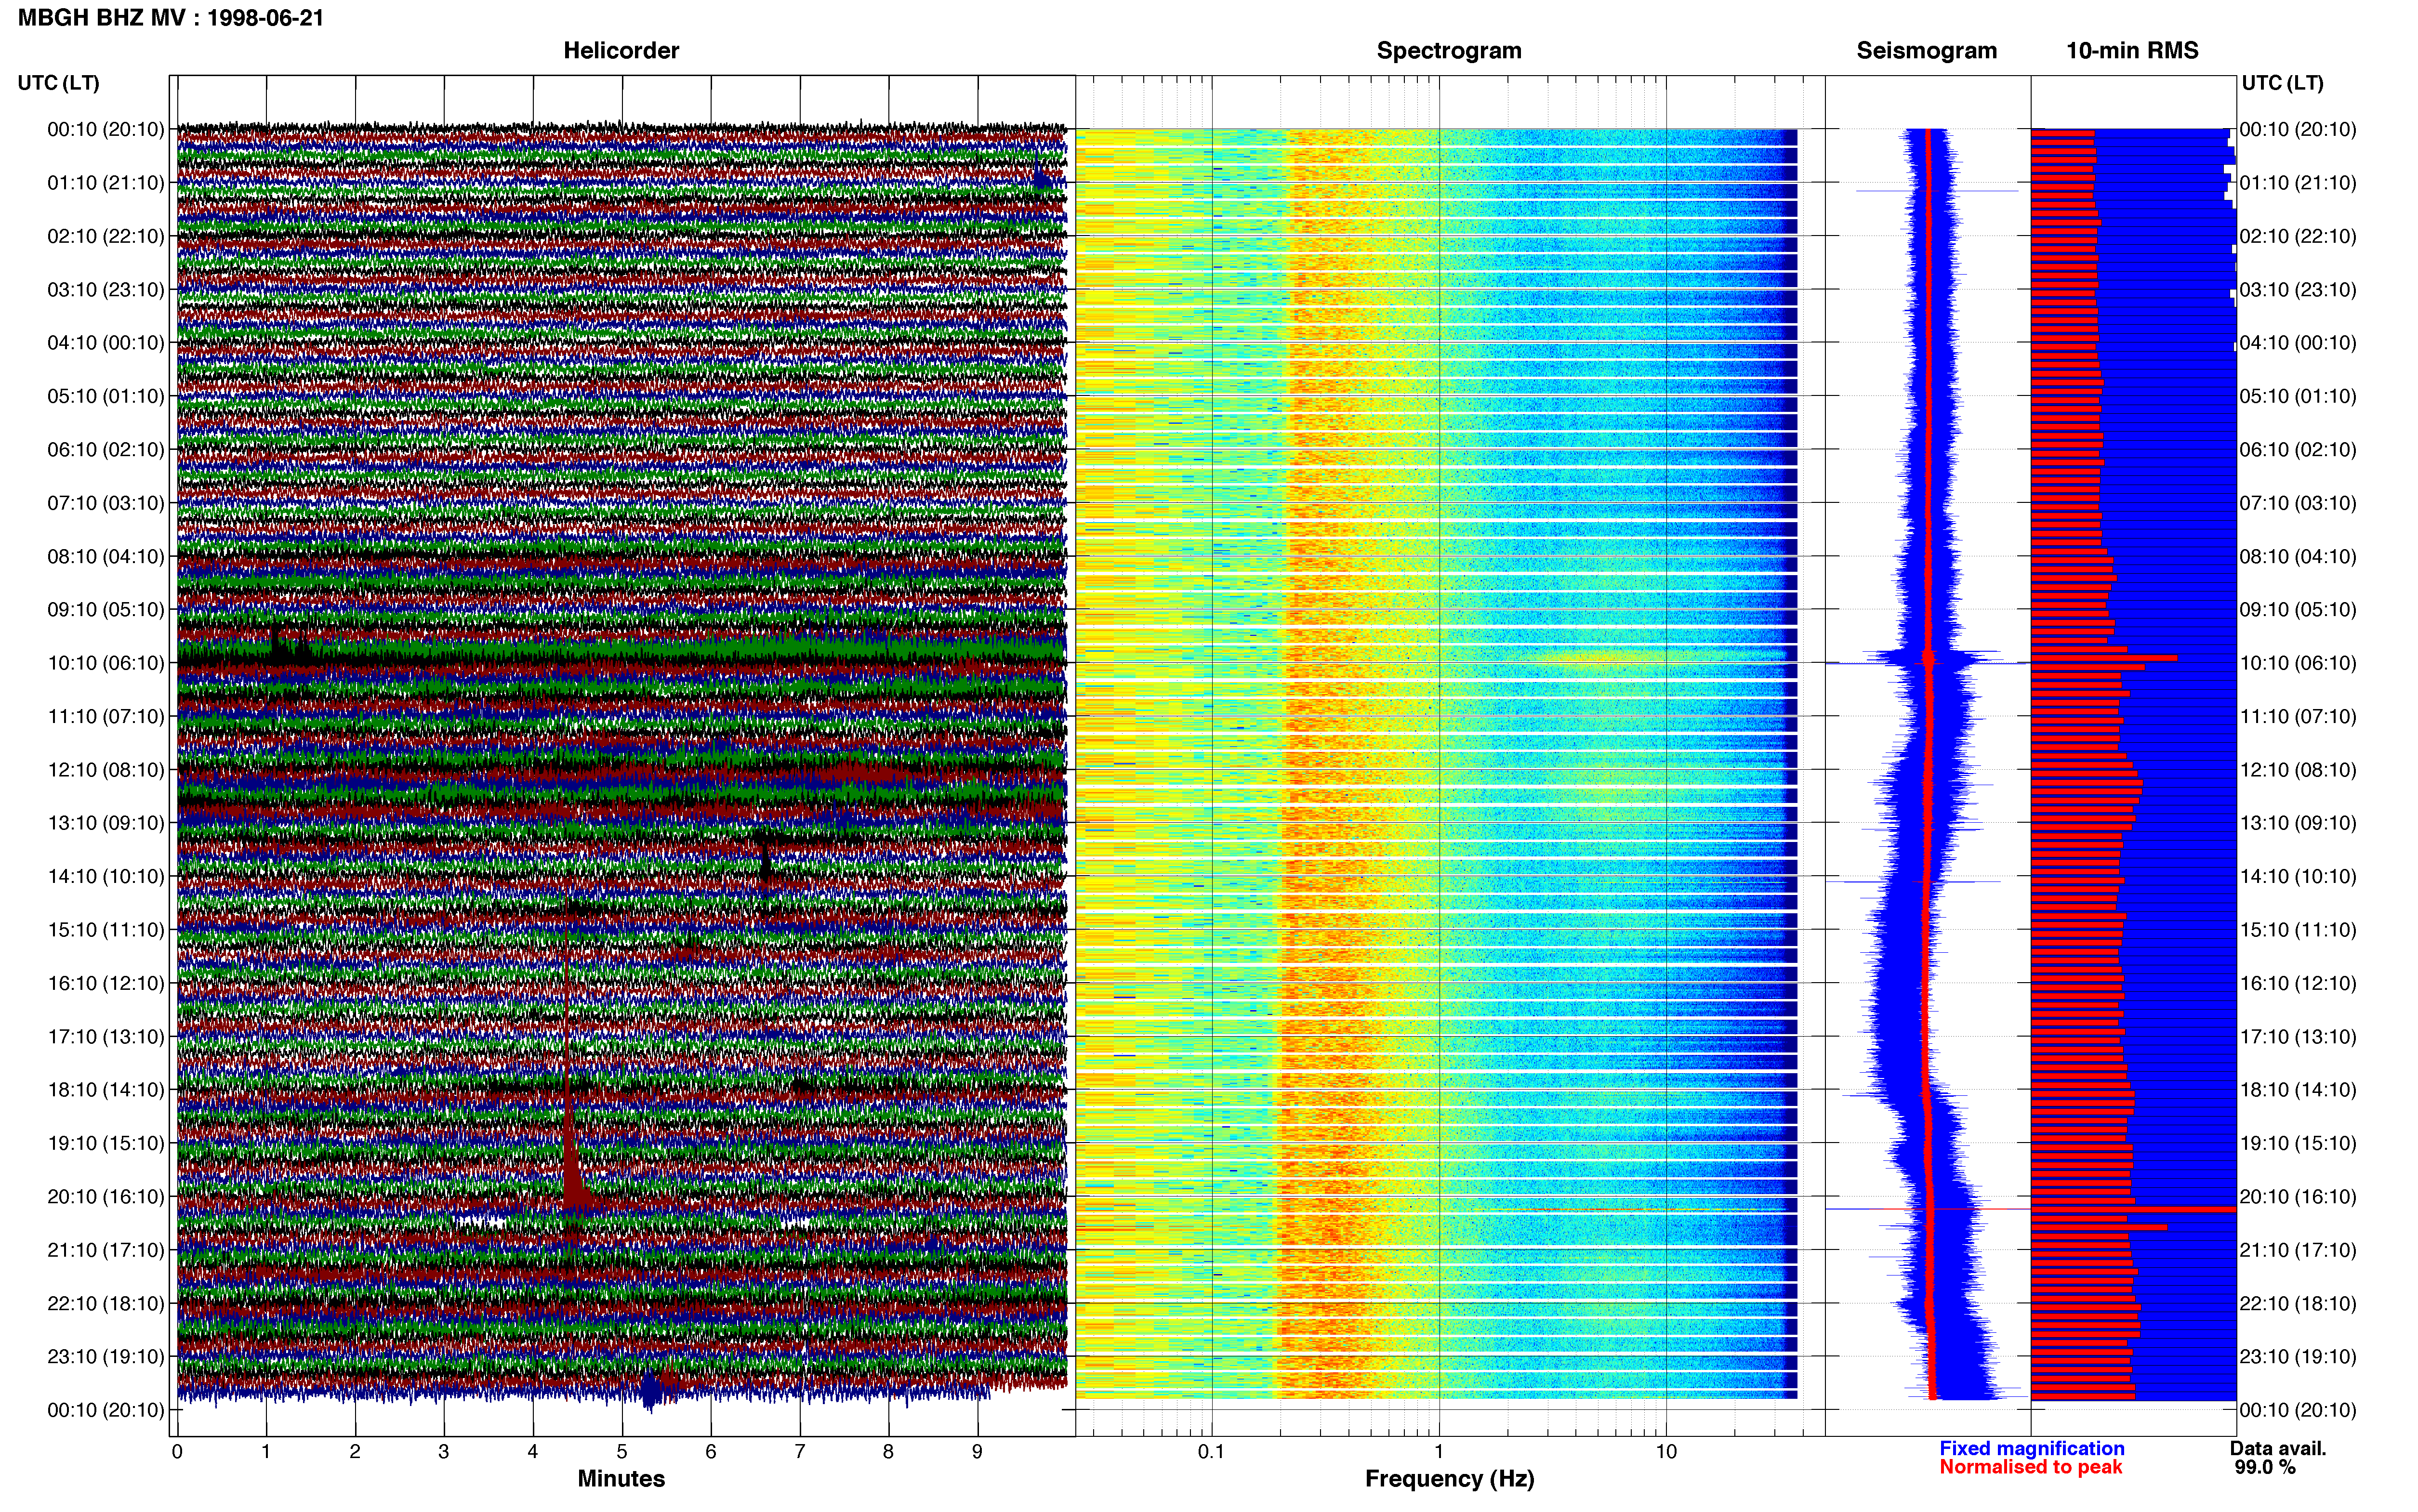The width and height of the screenshot is (2418, 1512).
Task: Click the plot title MBGH BHZ MV : 1998-06-21
Action: coord(171,18)
